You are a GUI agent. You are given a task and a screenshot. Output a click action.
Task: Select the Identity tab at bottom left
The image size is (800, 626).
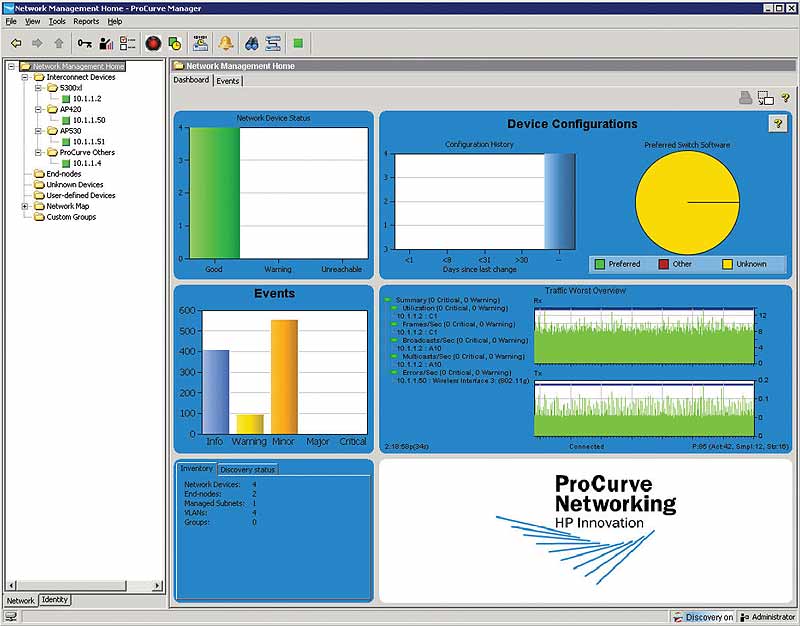tap(54, 600)
